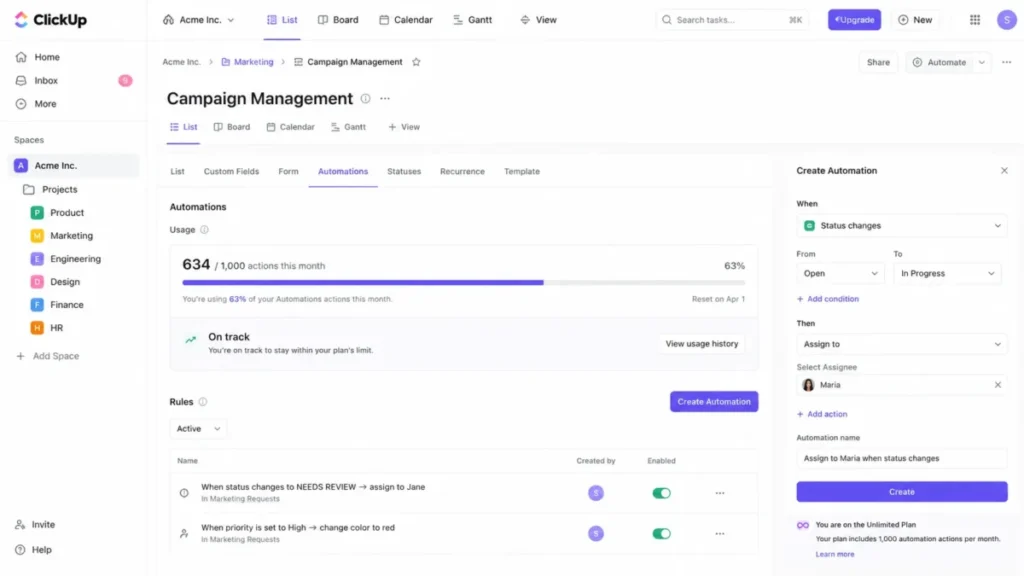Switch to the Statuses tab
The width and height of the screenshot is (1024, 576).
click(x=404, y=171)
